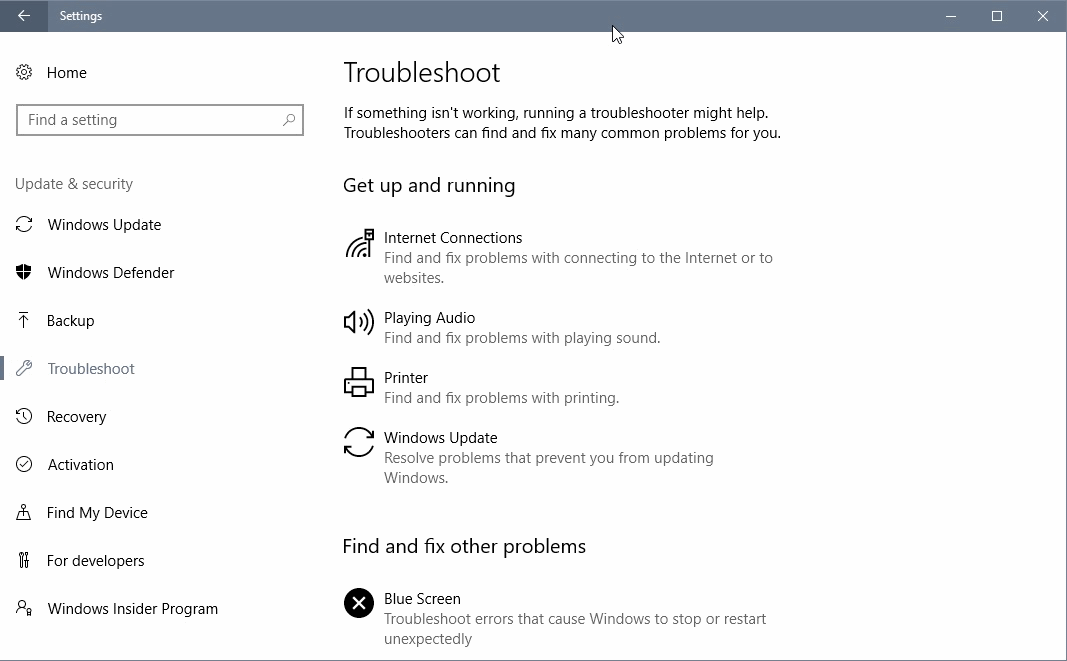Image resolution: width=1067 pixels, height=661 pixels.
Task: Click the Troubleshoot wrench icon
Action: click(24, 368)
